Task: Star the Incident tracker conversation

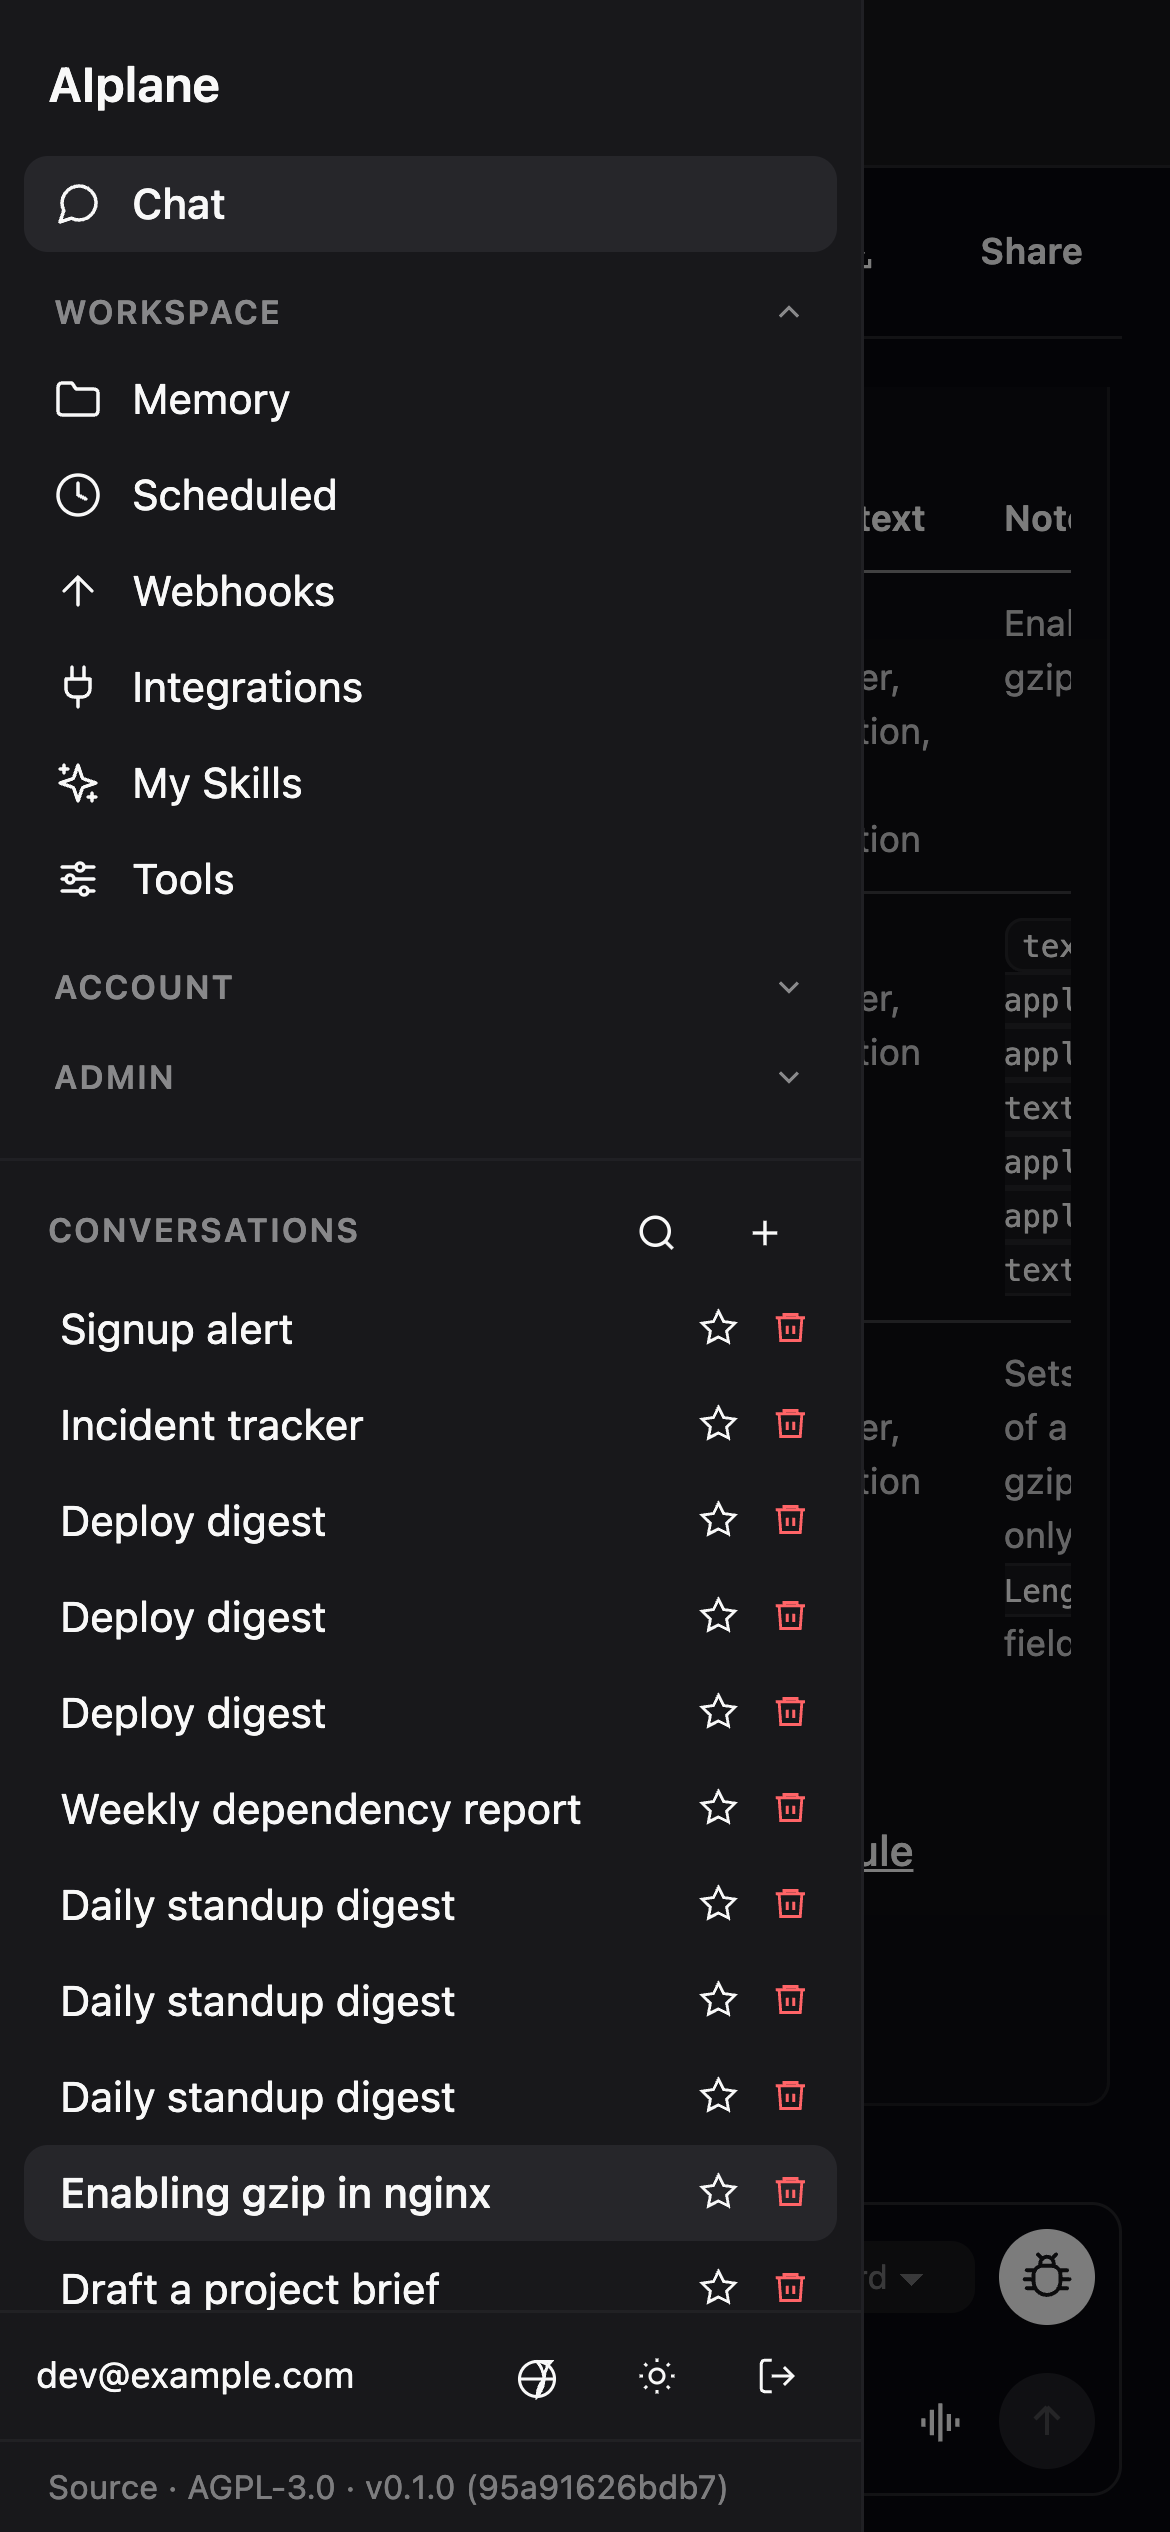Action: (718, 1425)
